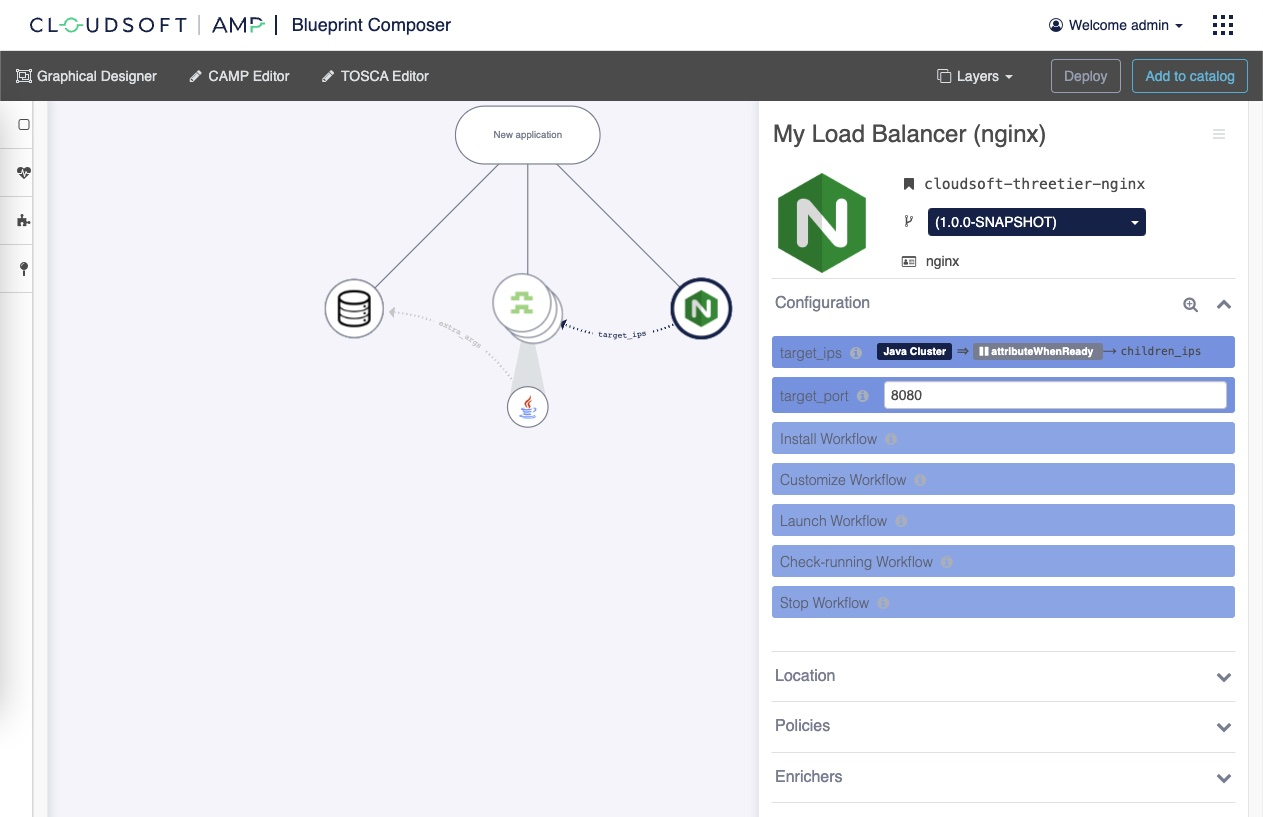1263x817 pixels.
Task: Click the bookmark icon next to cloudsoft-threetier-nginx
Action: coord(909,184)
